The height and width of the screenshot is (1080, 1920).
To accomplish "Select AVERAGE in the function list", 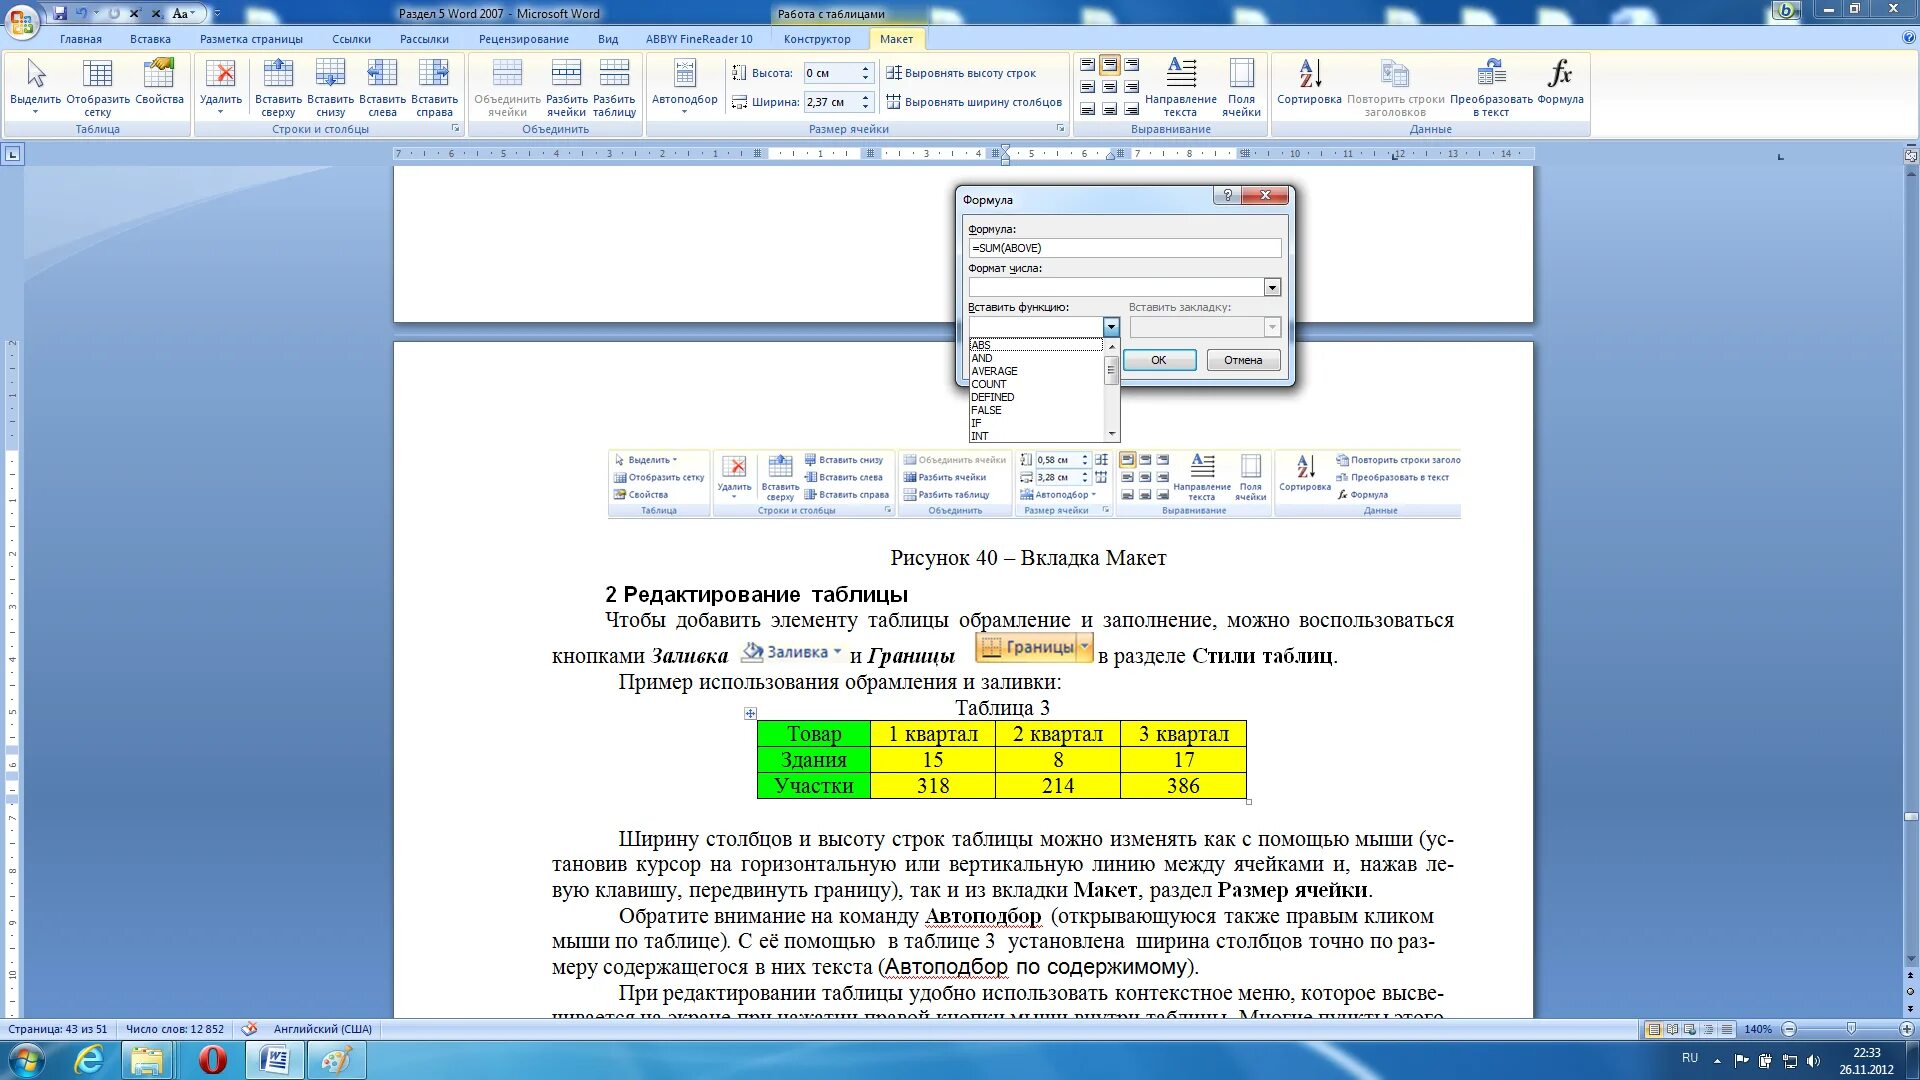I will [x=994, y=371].
